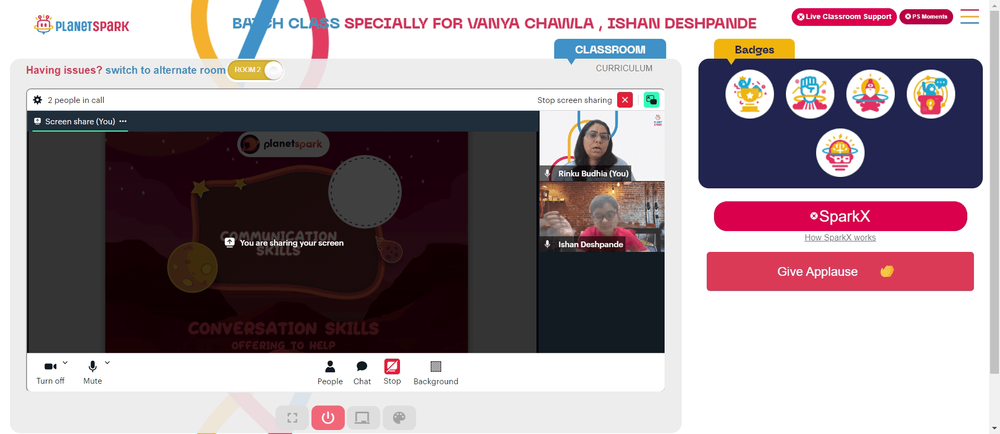Click Live Classroom Support button

tap(844, 17)
